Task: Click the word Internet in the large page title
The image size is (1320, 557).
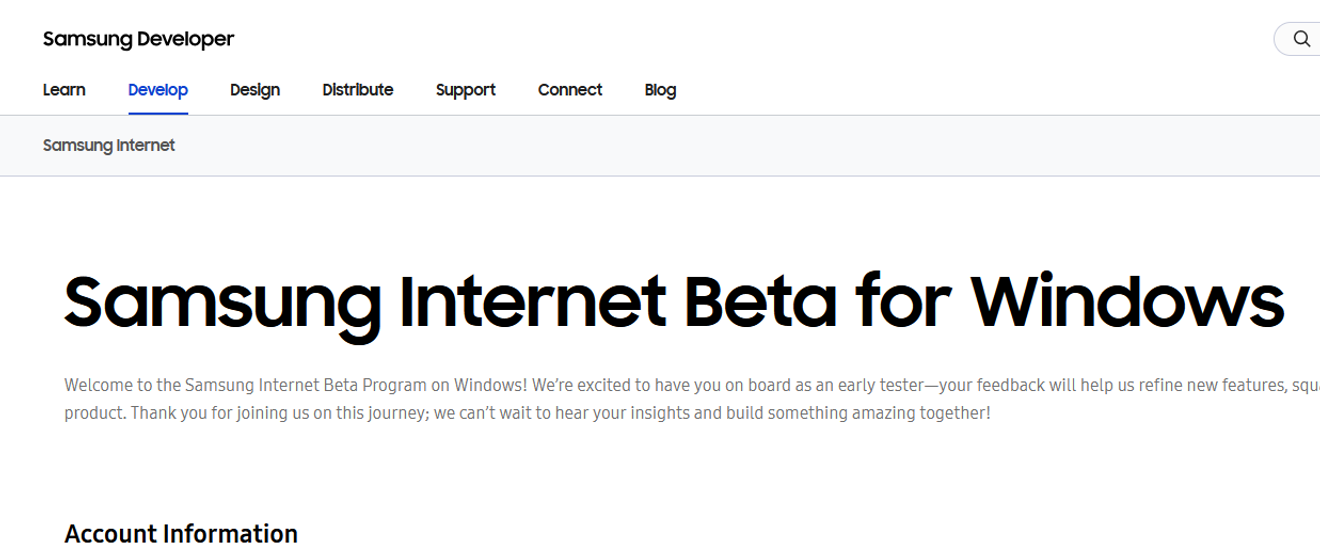Action: tap(533, 302)
